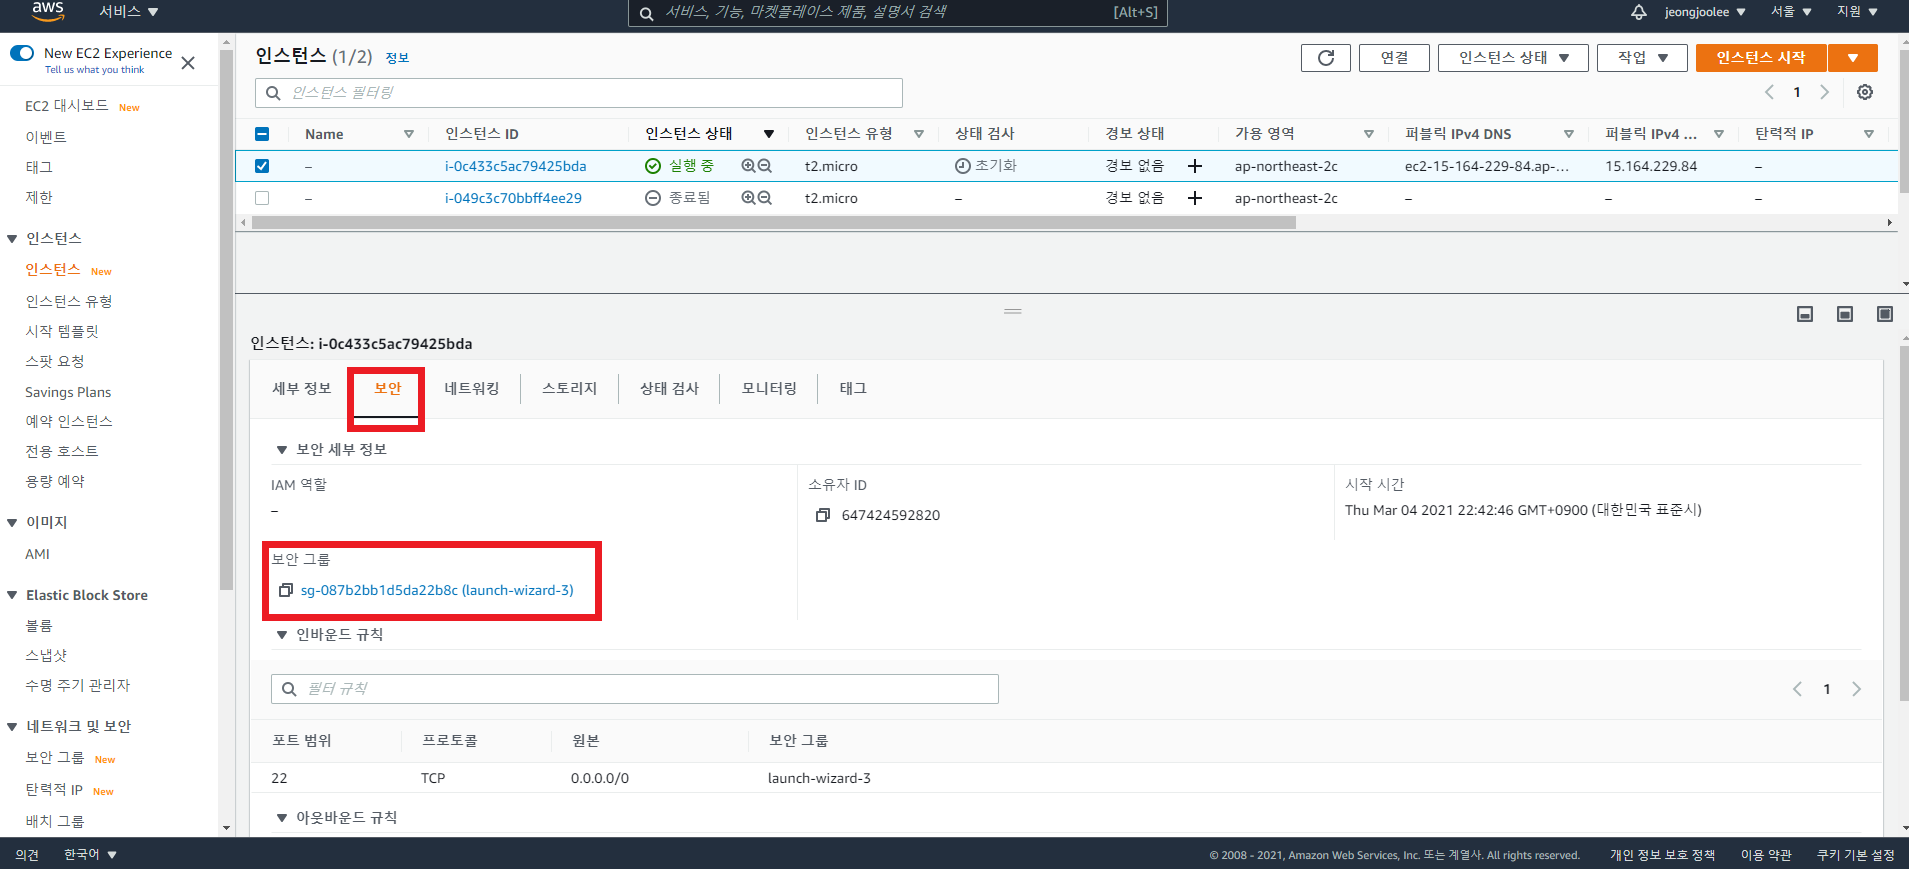Go to the next inbound rules page
The image size is (1909, 869).
click(x=1856, y=689)
